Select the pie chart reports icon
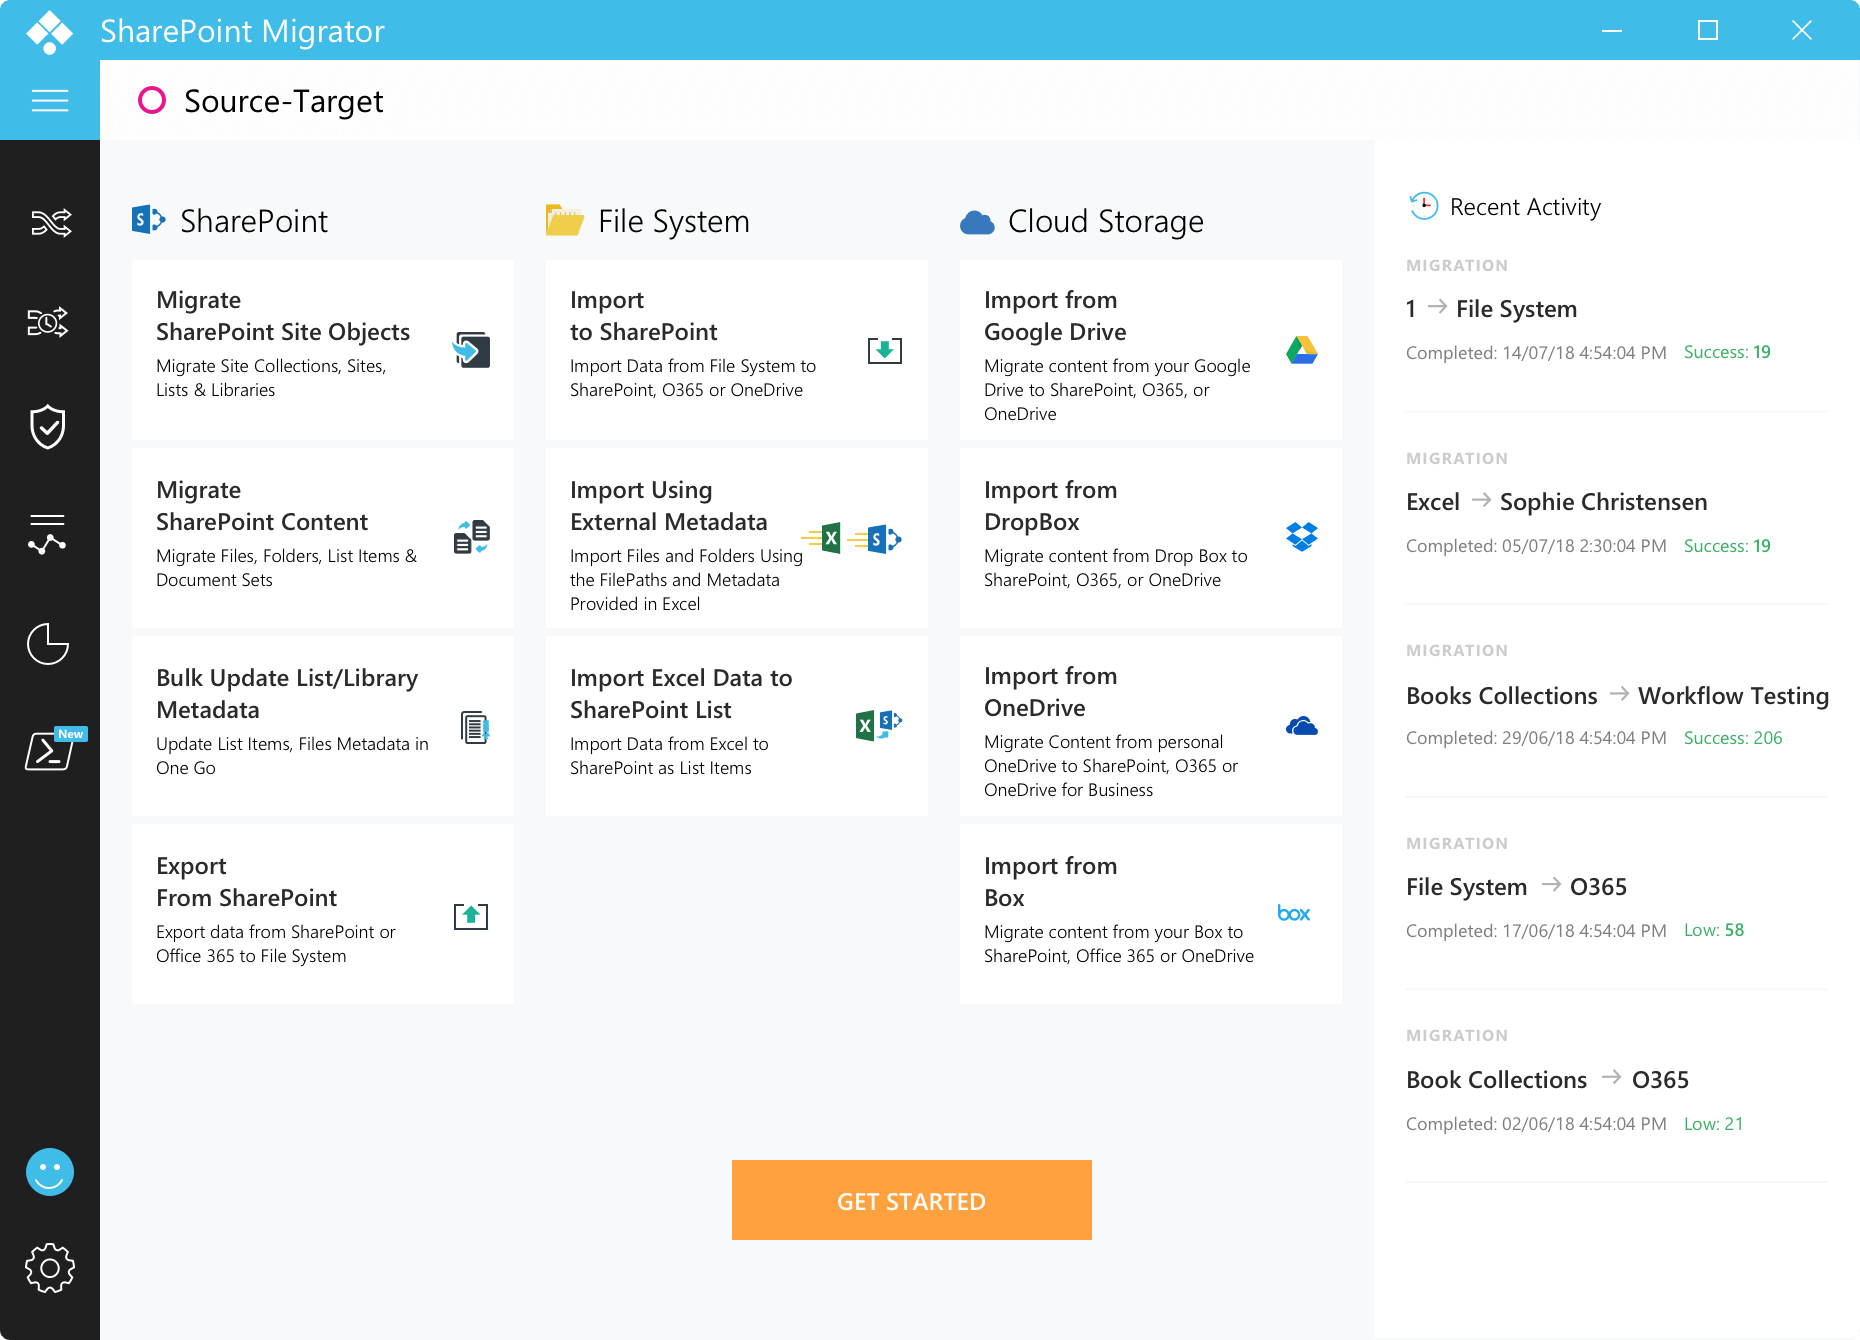 [50, 645]
